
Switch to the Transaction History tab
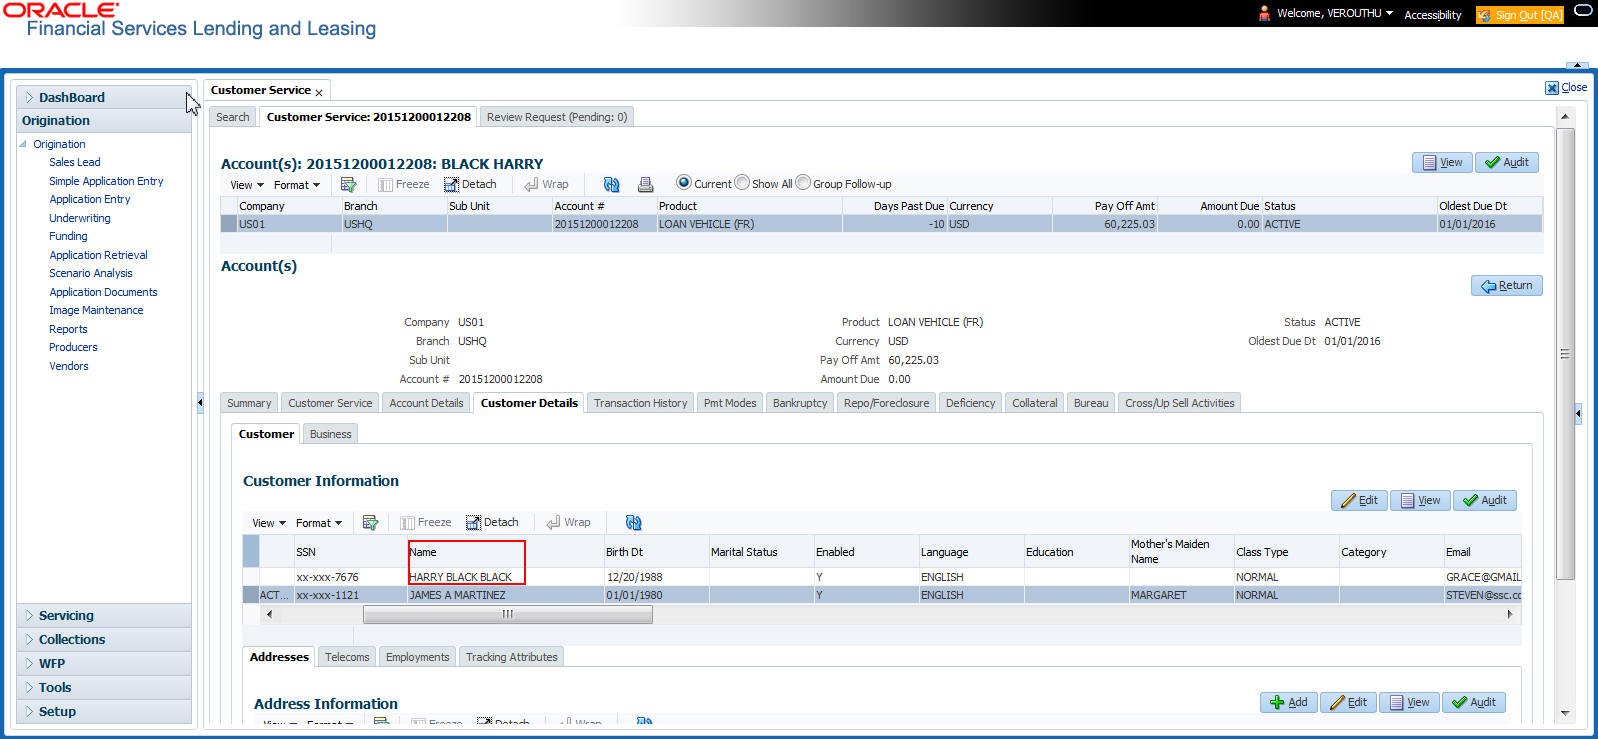tap(640, 403)
